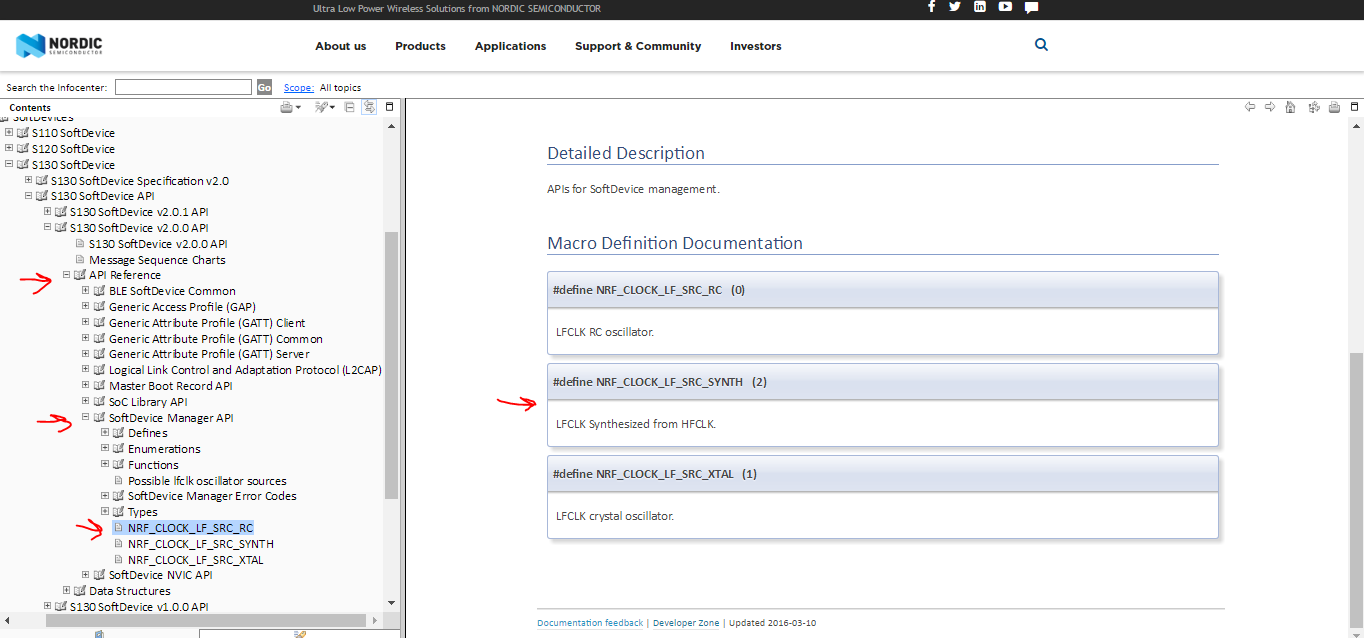Image resolution: width=1364 pixels, height=638 pixels.
Task: Open SoftDevice Manager Error Codes topic
Action: coord(212,496)
